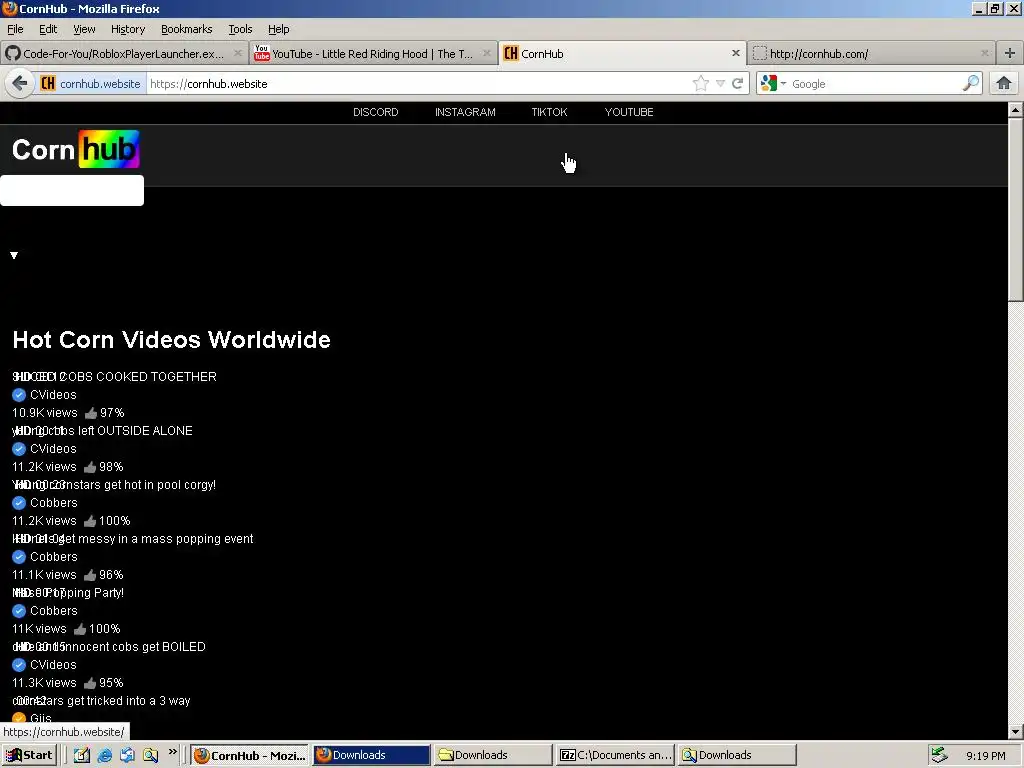Open the cobs left OUTSIDE ALONE video
This screenshot has width=1024, height=768.
[103, 431]
